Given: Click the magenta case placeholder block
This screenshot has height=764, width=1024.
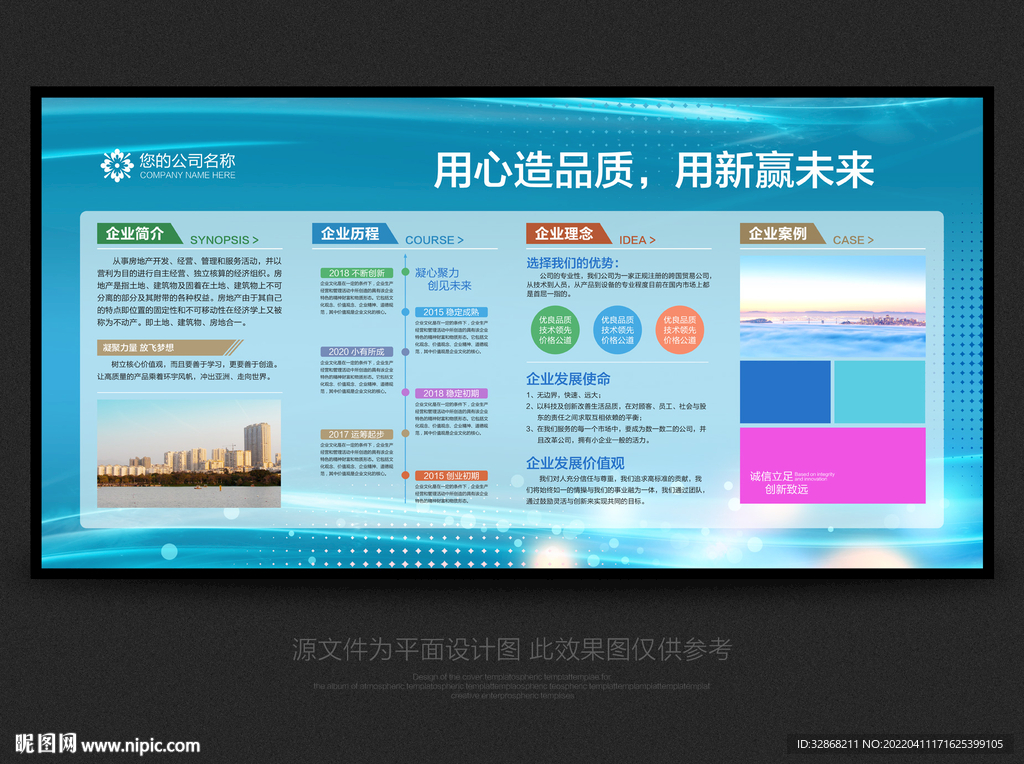Looking at the screenshot, I should coord(833,465).
